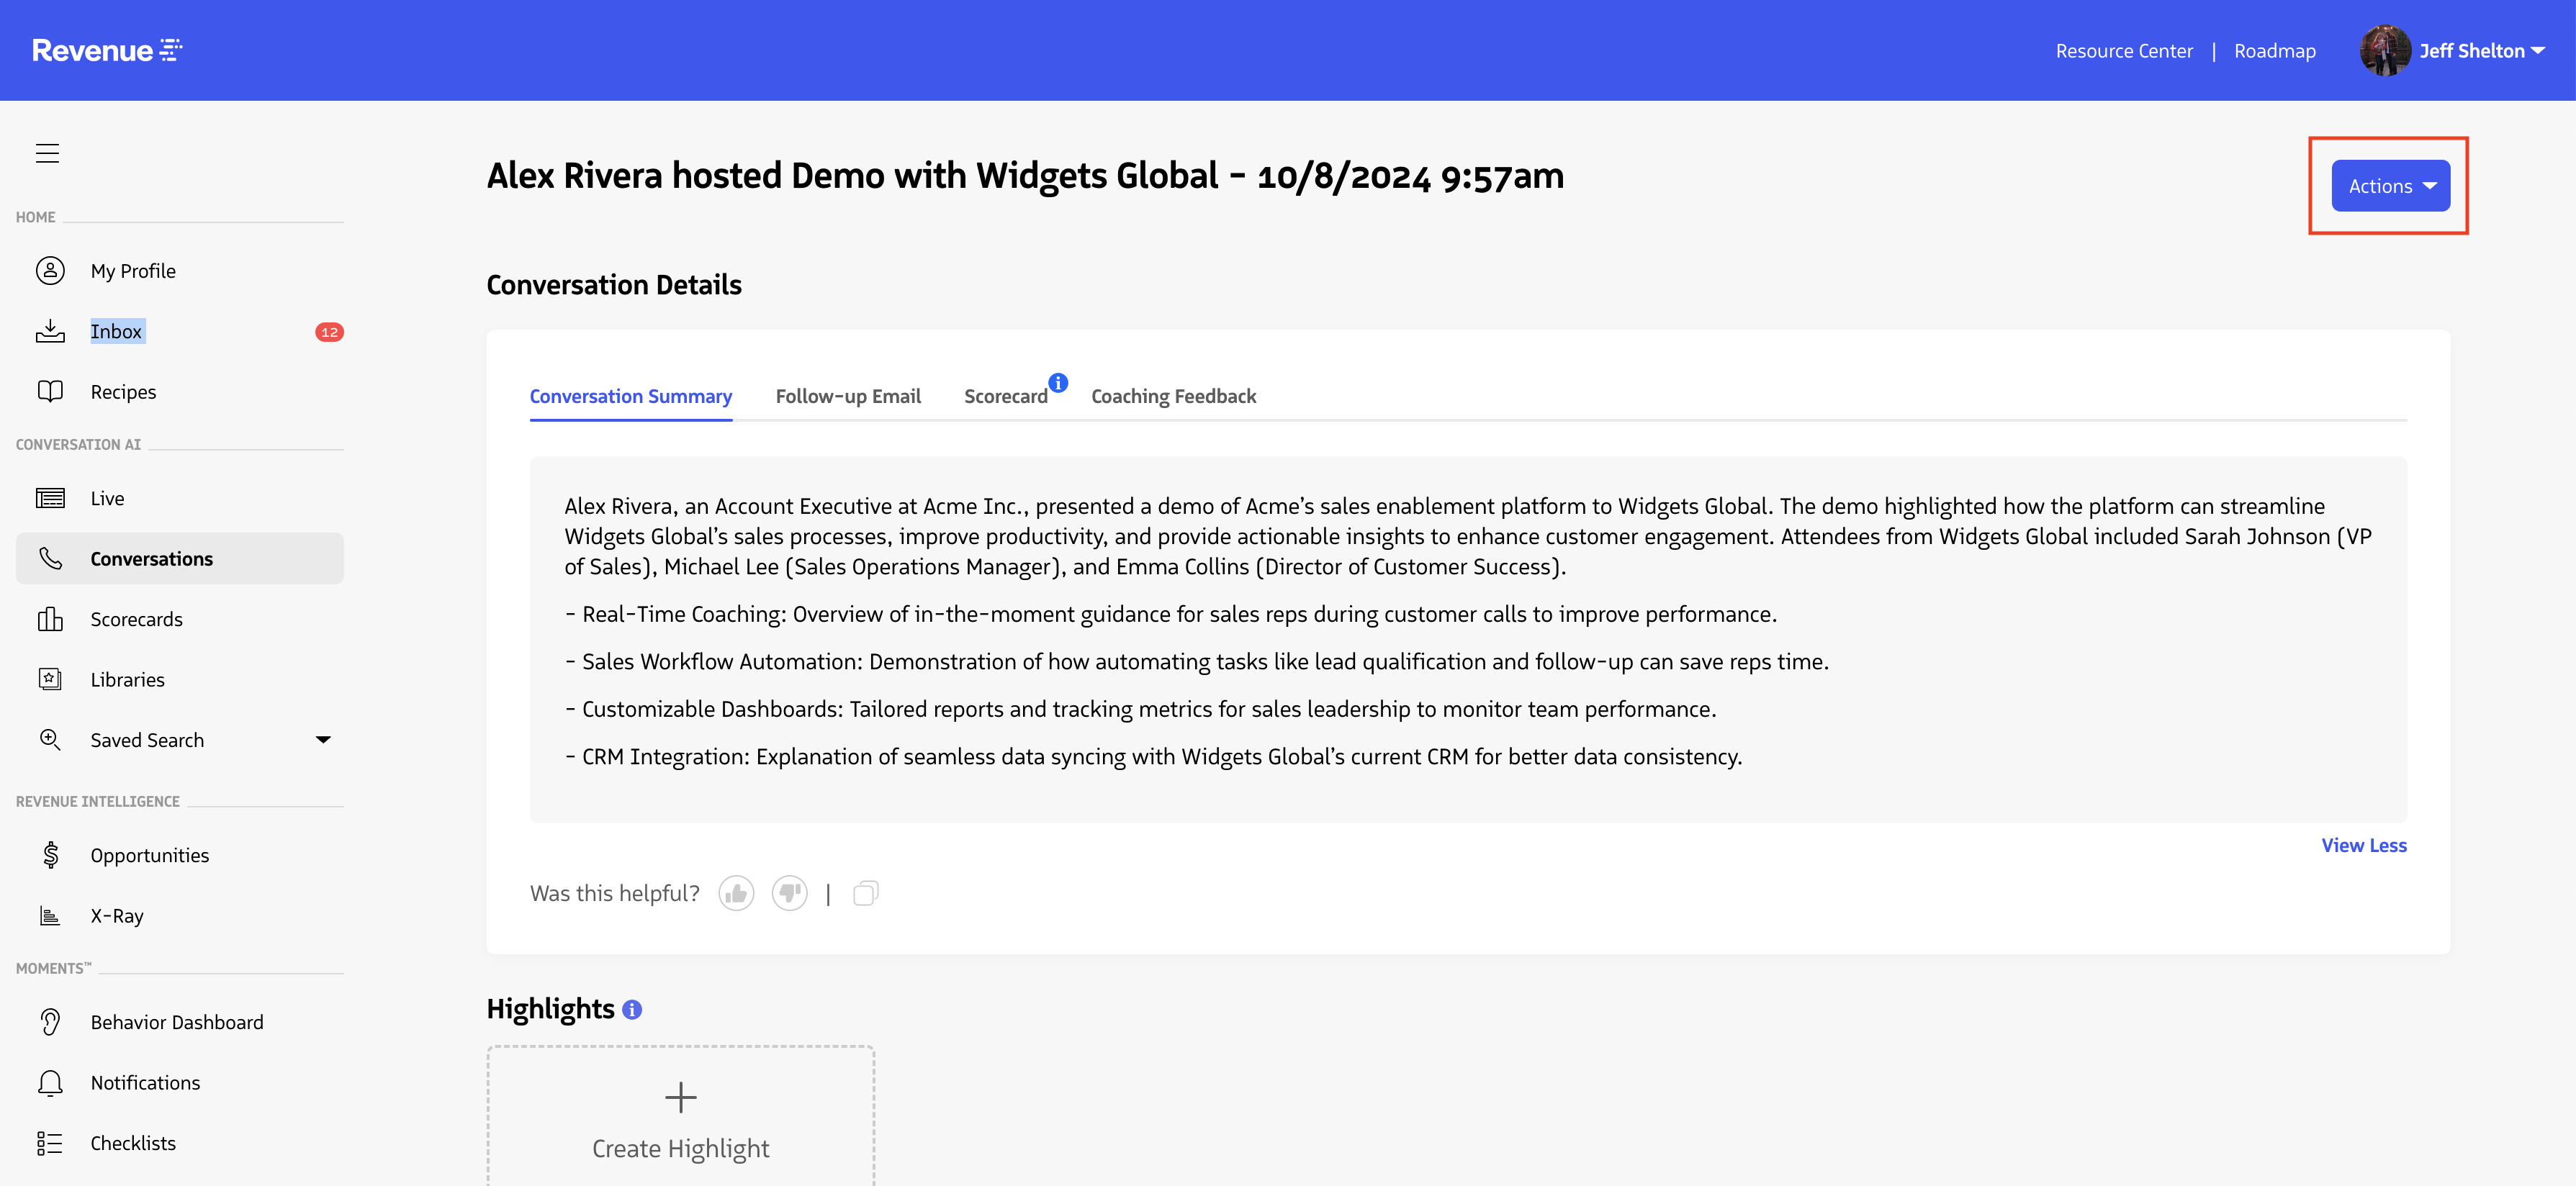Screen dimensions: 2576x1186
Task: Collapse the sidebar with hamburger icon
Action: click(47, 153)
